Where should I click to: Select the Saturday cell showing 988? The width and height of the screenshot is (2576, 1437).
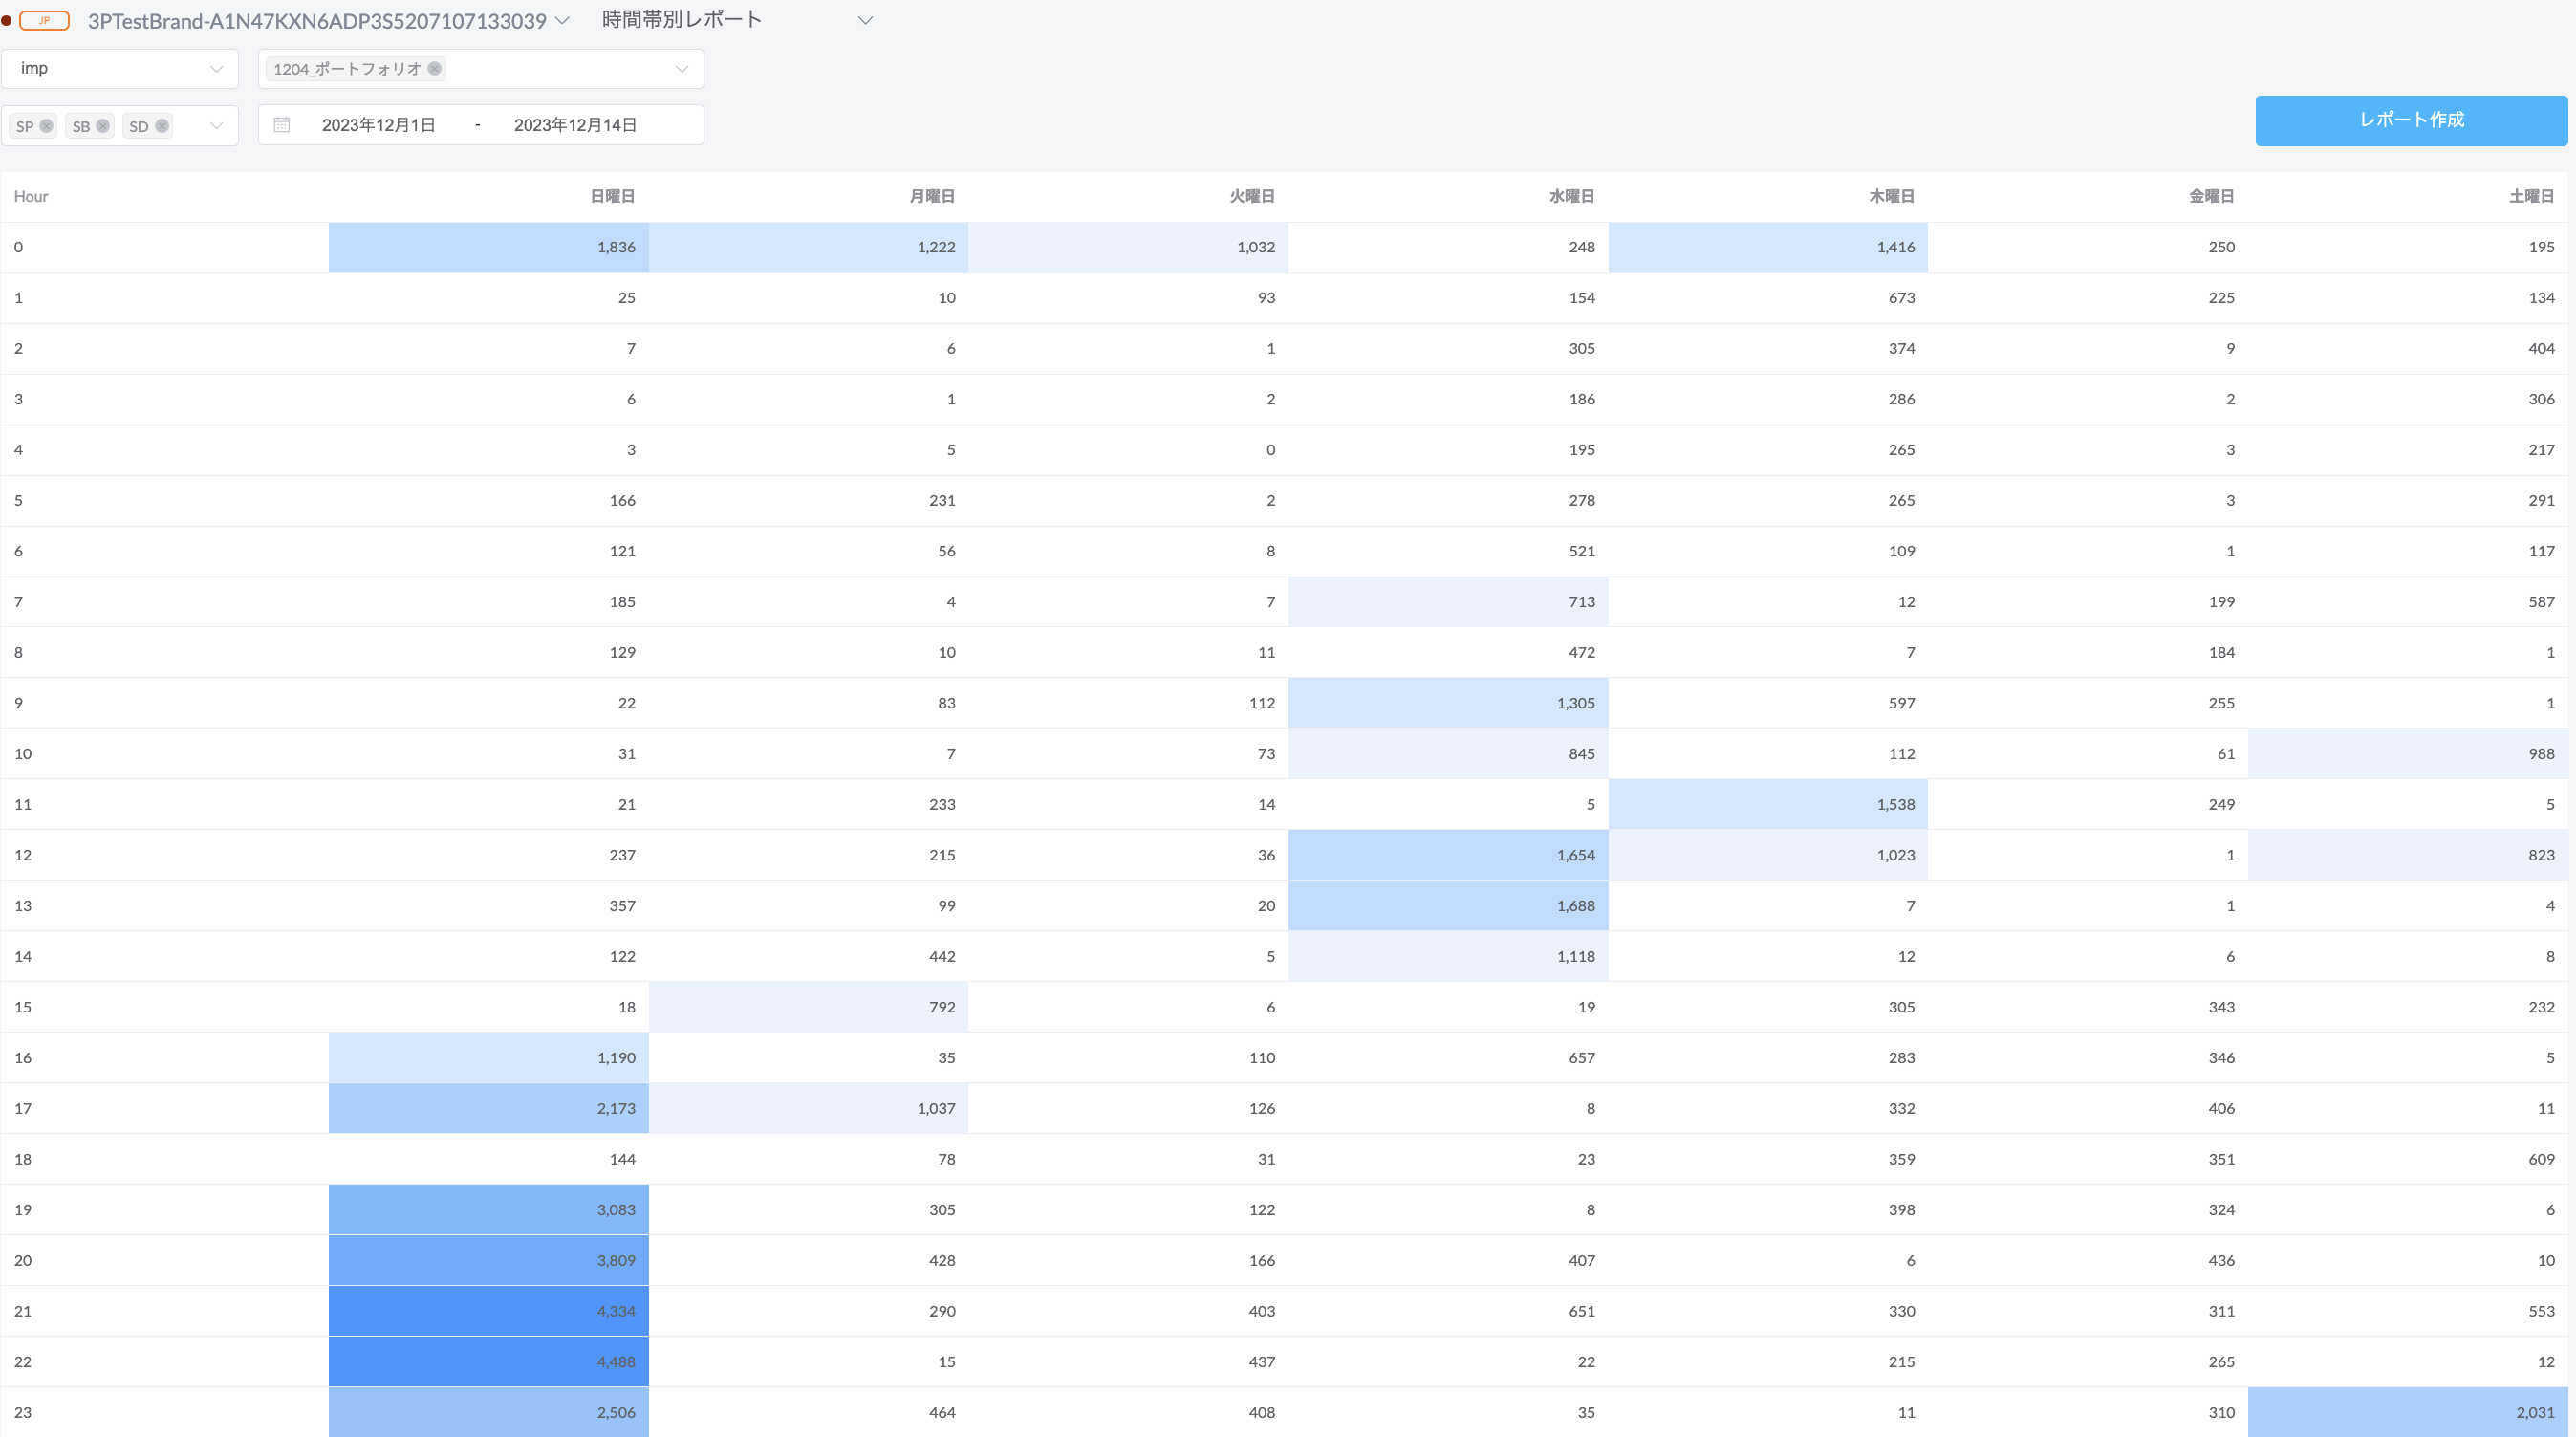click(x=2408, y=753)
